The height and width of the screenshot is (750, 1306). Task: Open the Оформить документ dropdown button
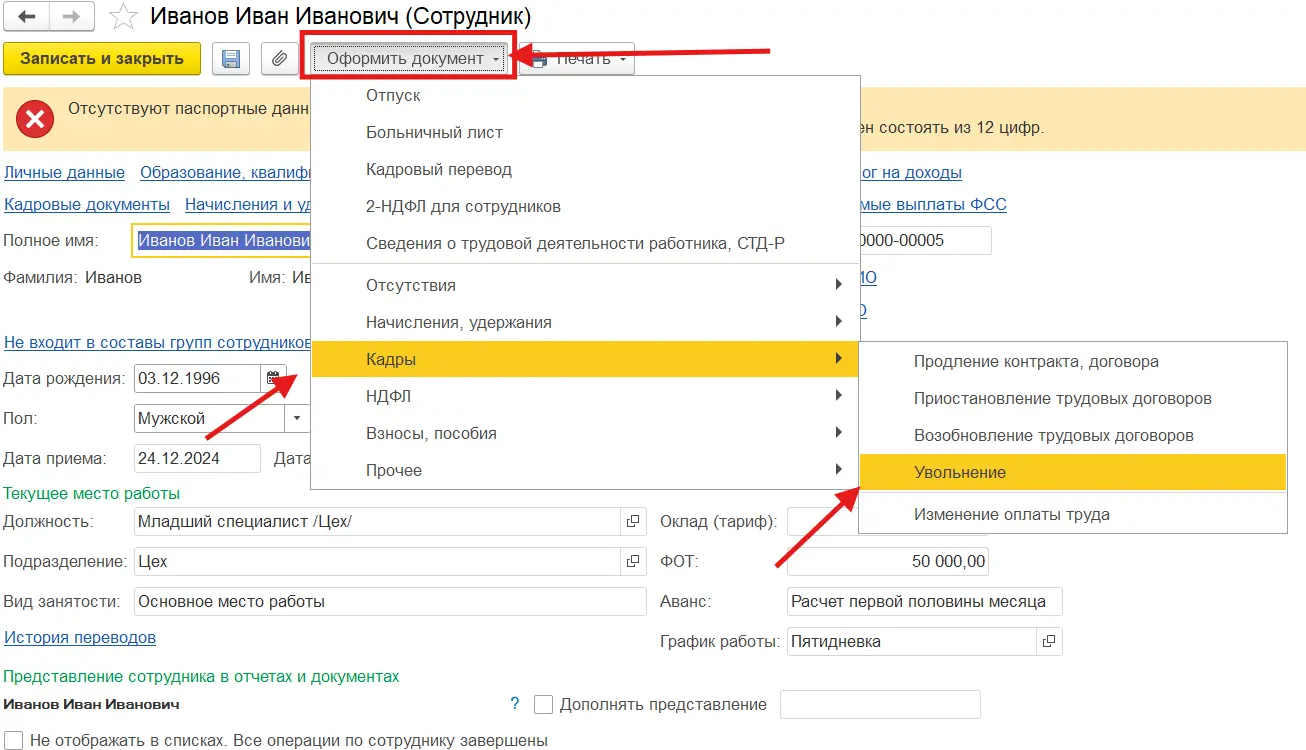click(412, 59)
